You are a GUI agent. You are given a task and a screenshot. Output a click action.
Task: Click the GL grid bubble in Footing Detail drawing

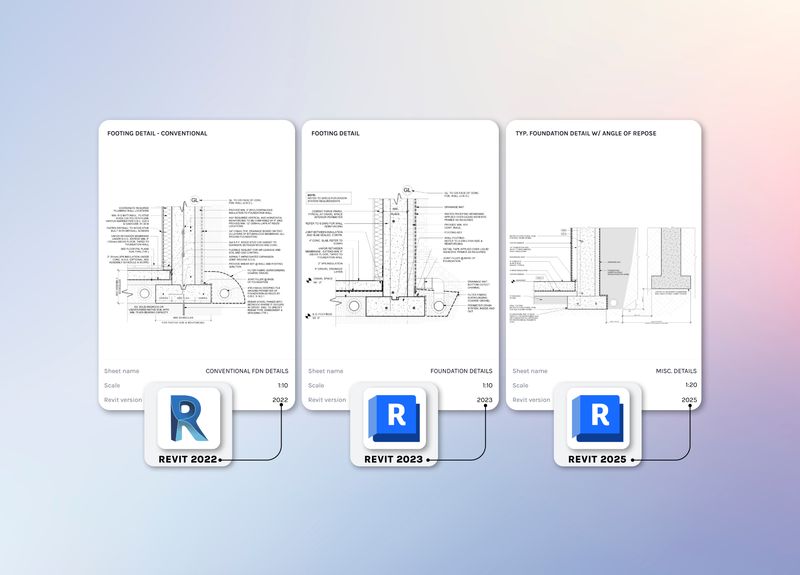pyautogui.click(x=407, y=190)
